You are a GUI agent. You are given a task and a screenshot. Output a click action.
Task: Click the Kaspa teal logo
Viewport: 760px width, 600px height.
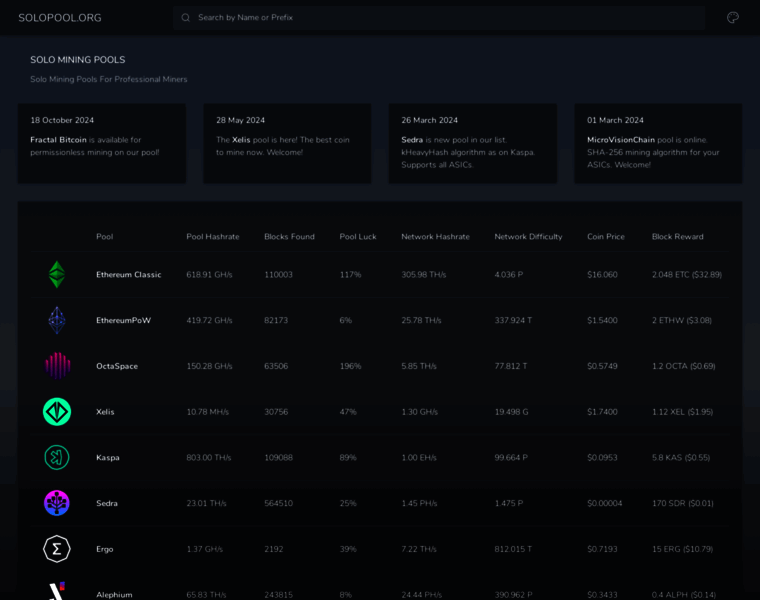[x=57, y=458]
